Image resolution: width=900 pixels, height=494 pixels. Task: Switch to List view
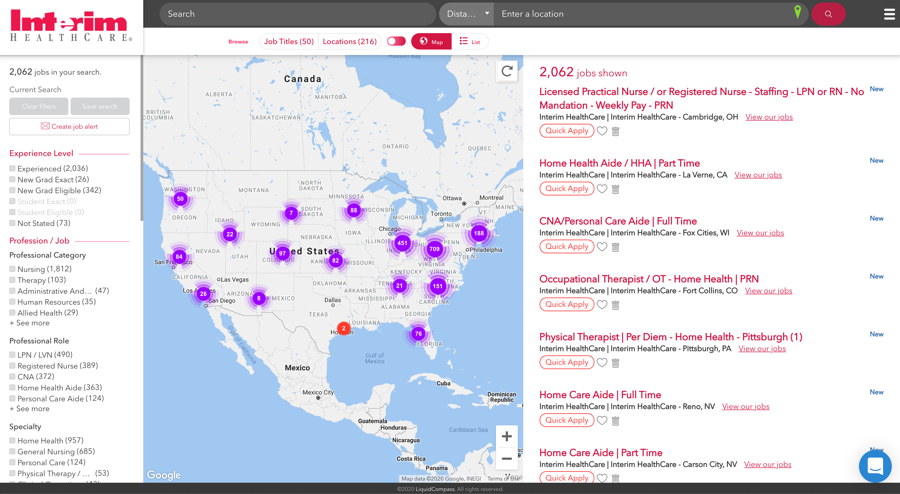point(470,41)
